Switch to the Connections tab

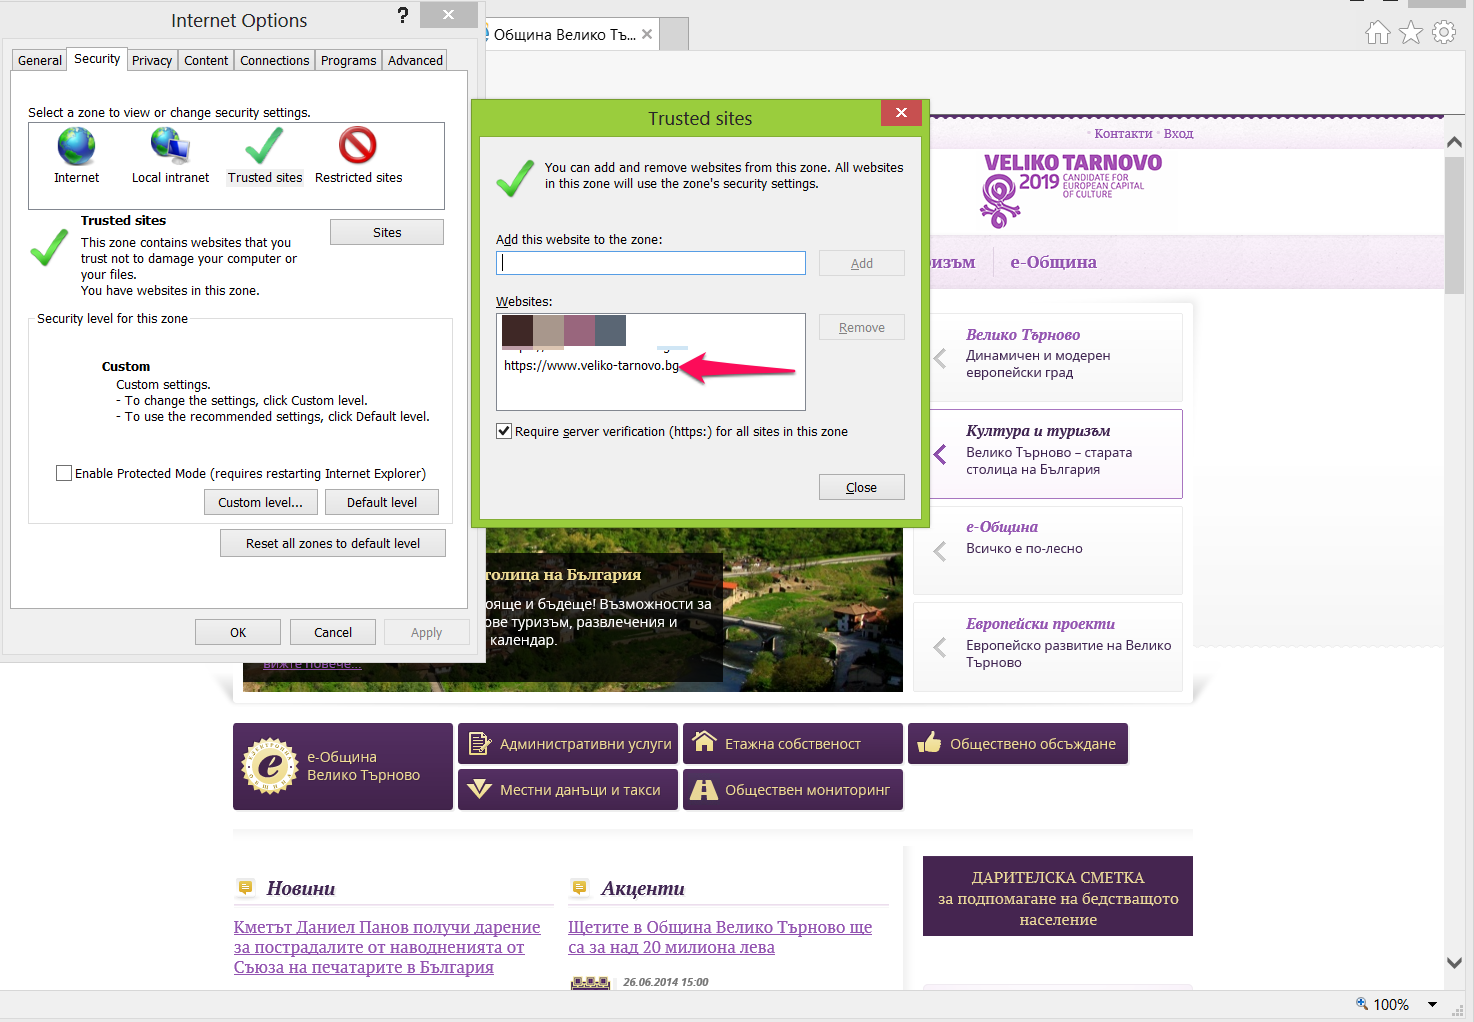pyautogui.click(x=275, y=60)
